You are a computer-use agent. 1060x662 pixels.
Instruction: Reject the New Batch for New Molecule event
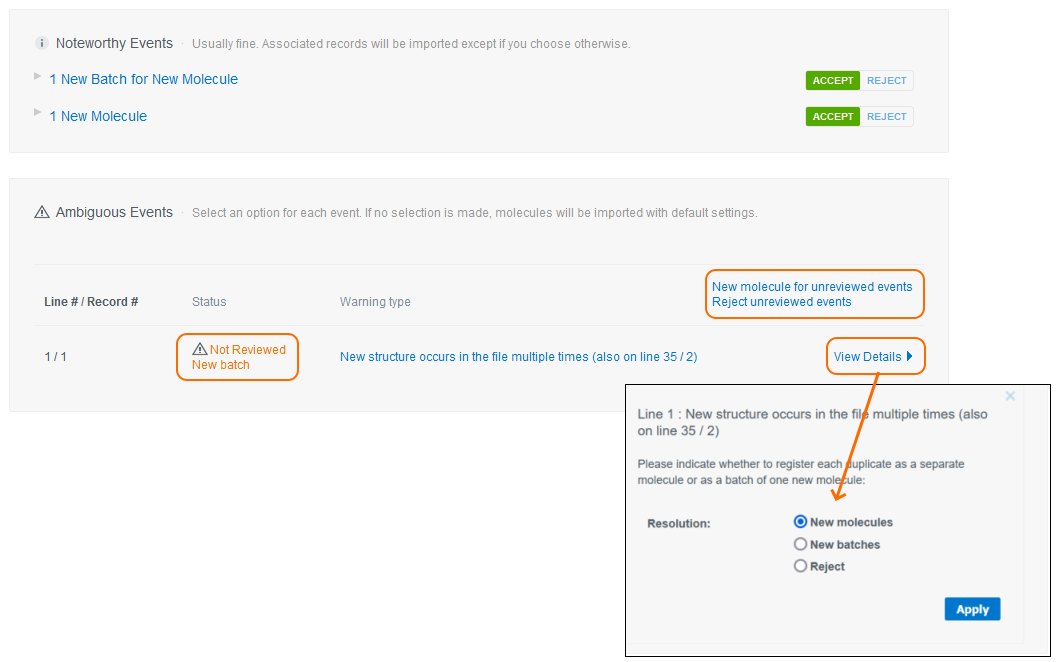tap(886, 80)
